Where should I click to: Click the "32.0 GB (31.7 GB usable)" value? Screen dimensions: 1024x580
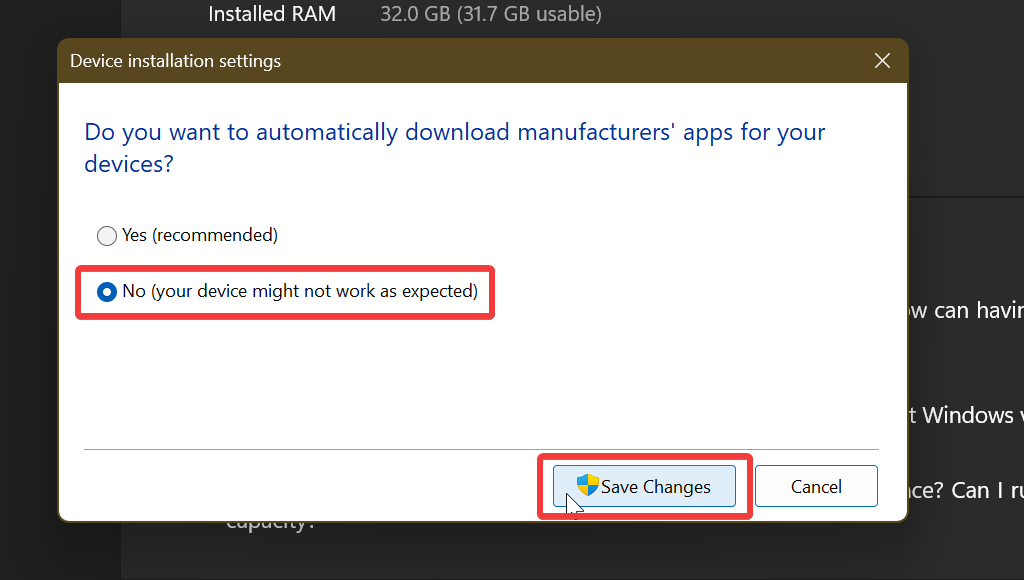[490, 14]
